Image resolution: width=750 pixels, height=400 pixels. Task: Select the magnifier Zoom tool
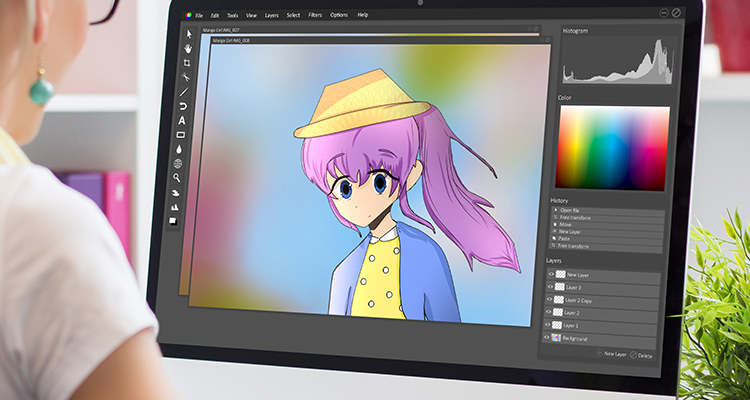coord(176,178)
